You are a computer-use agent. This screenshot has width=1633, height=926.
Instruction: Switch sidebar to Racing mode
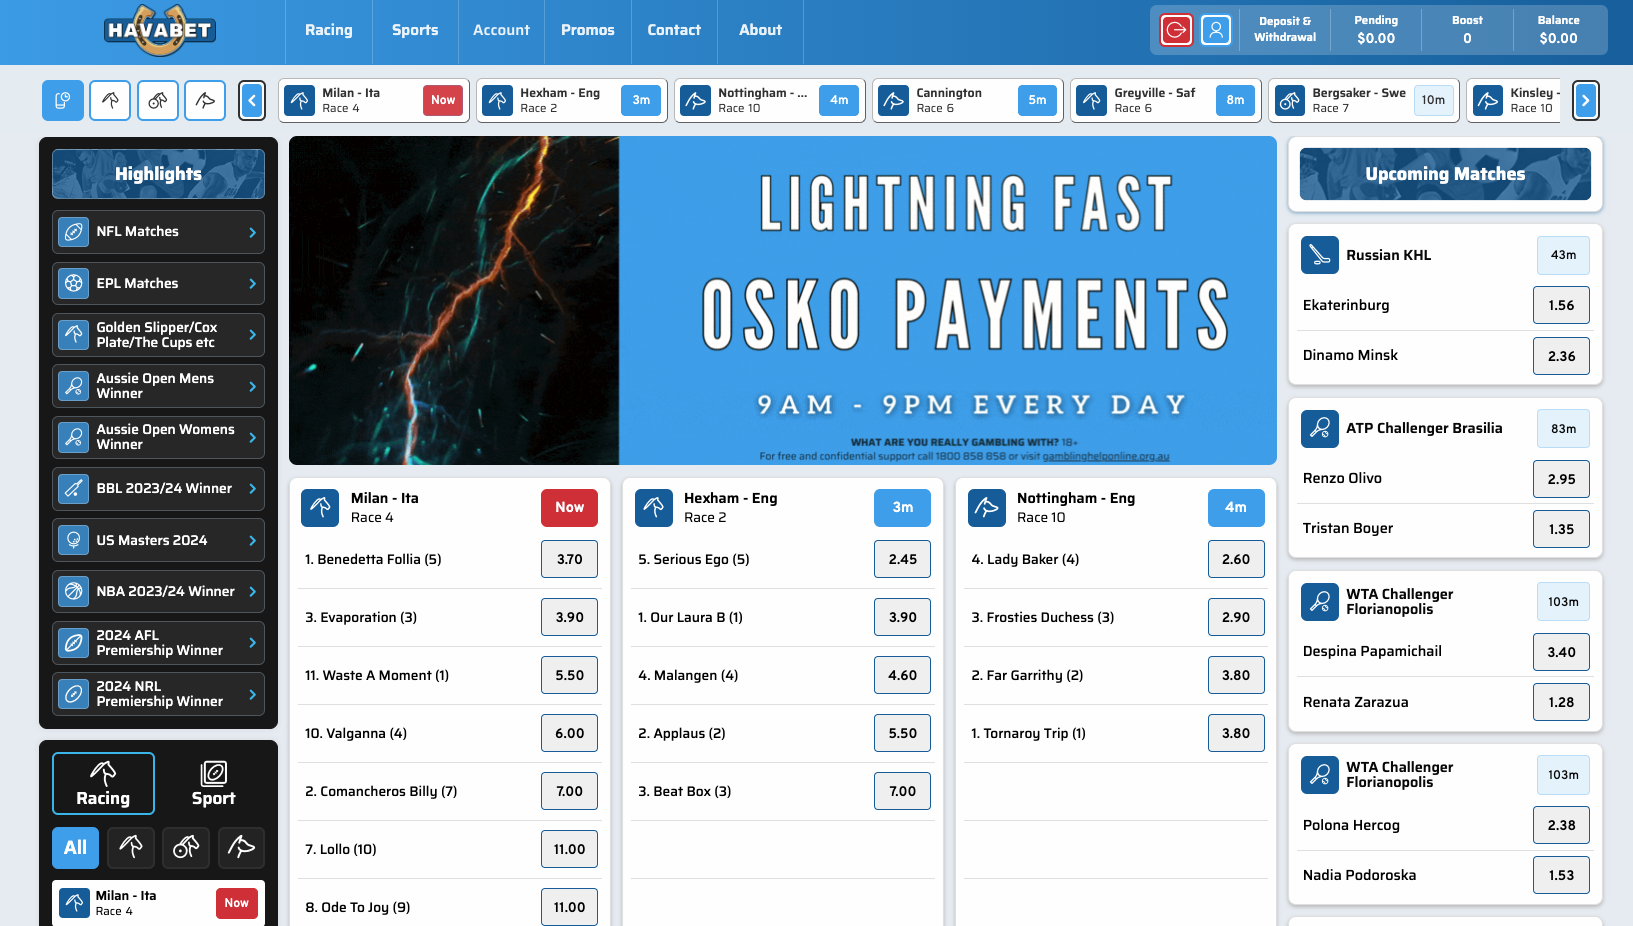[103, 784]
